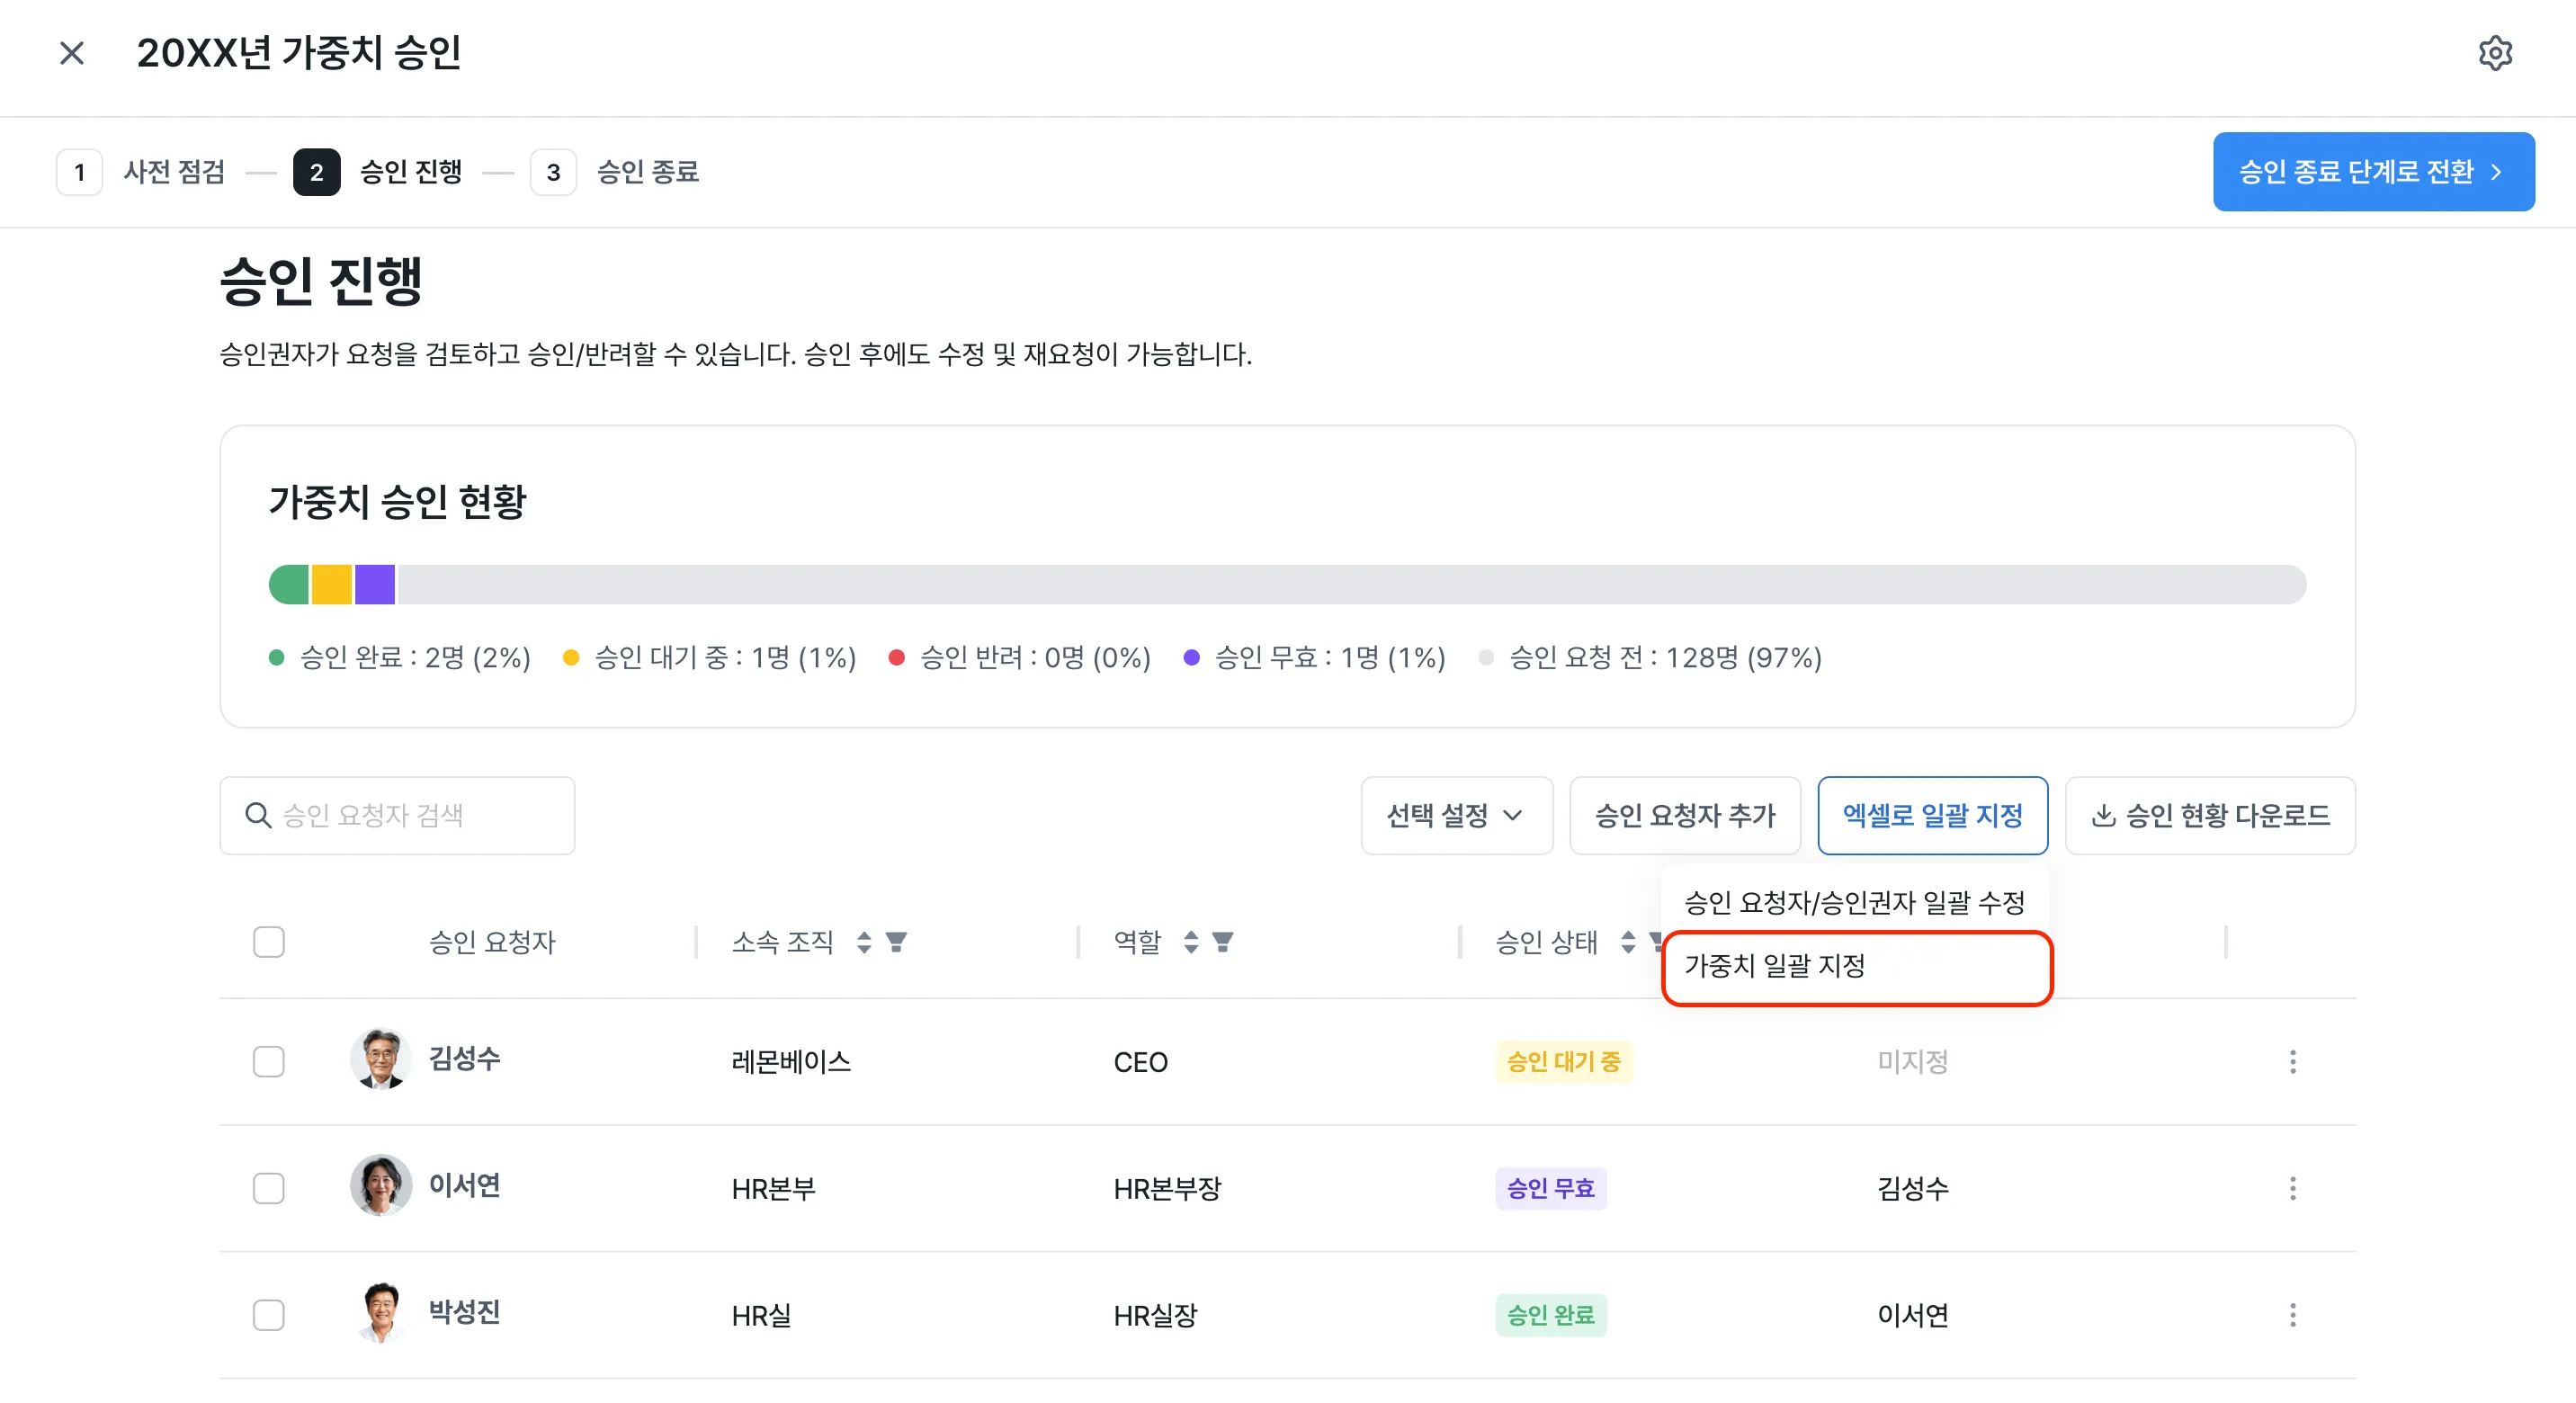Sort the 역할 column
The image size is (2576, 1403).
pos(1190,942)
